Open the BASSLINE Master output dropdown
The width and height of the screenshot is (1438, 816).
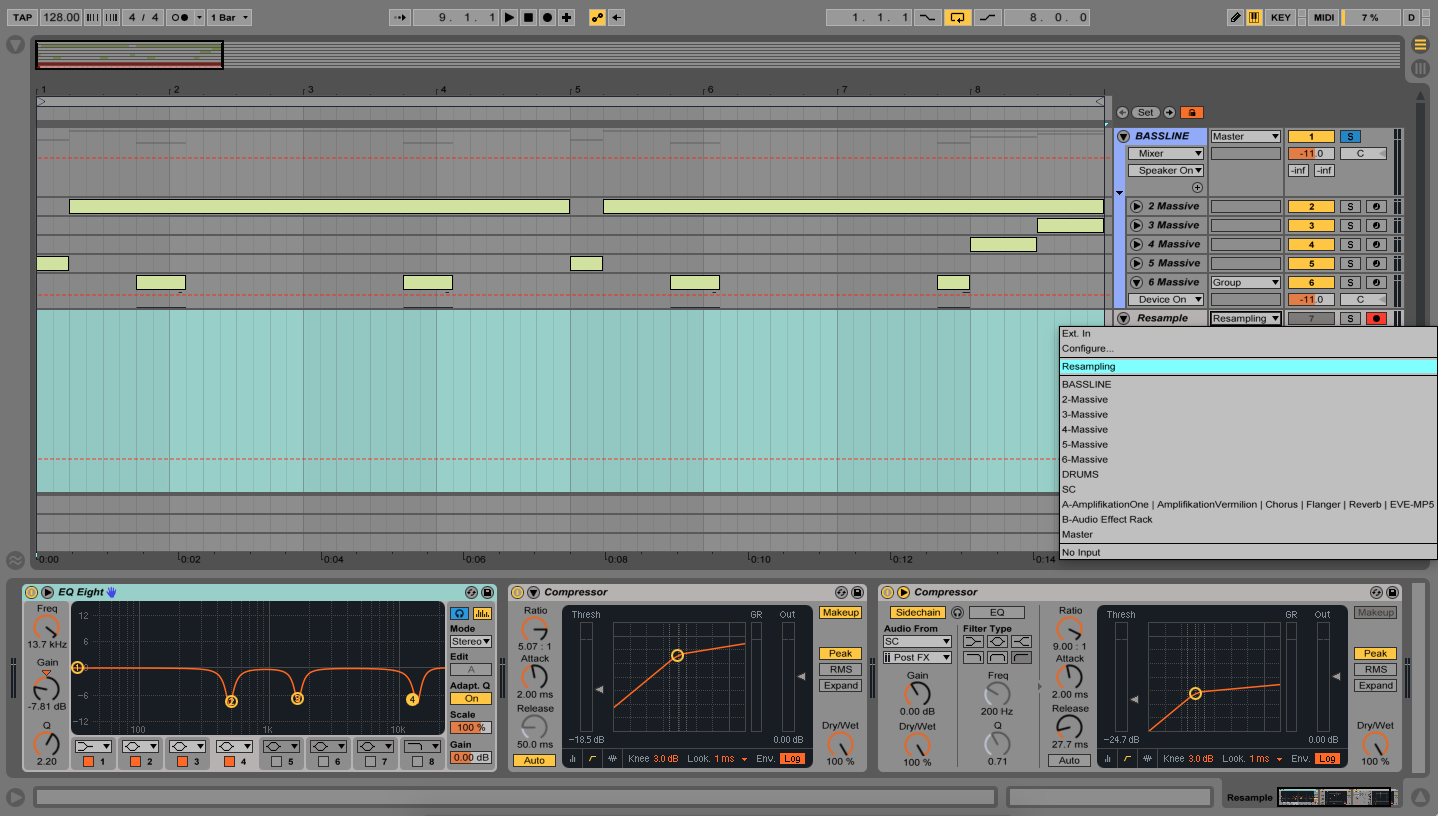coord(1245,136)
